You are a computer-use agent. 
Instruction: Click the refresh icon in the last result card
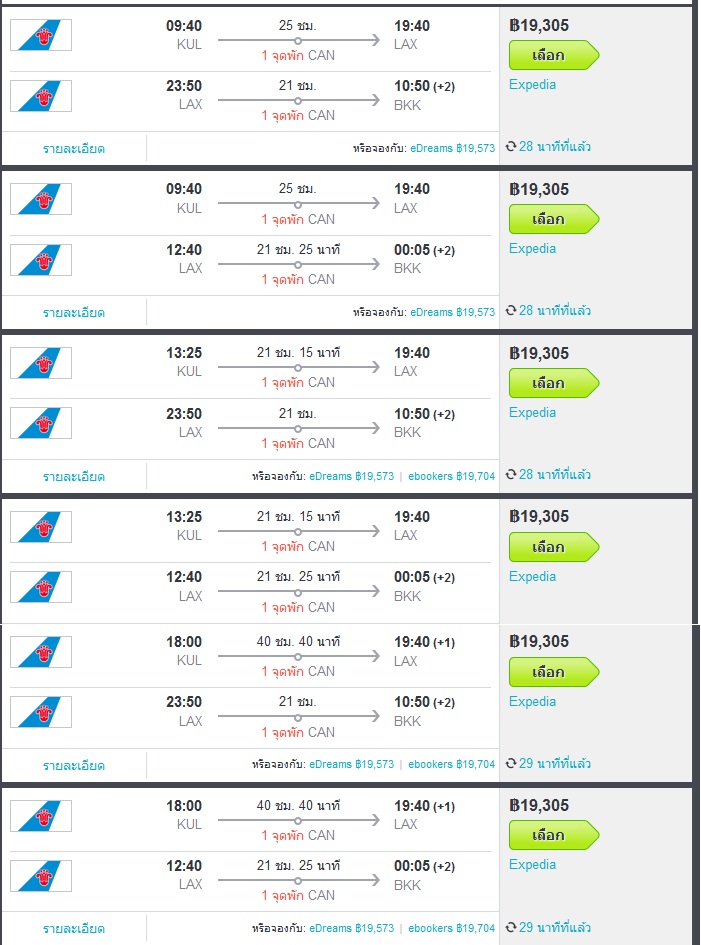511,927
